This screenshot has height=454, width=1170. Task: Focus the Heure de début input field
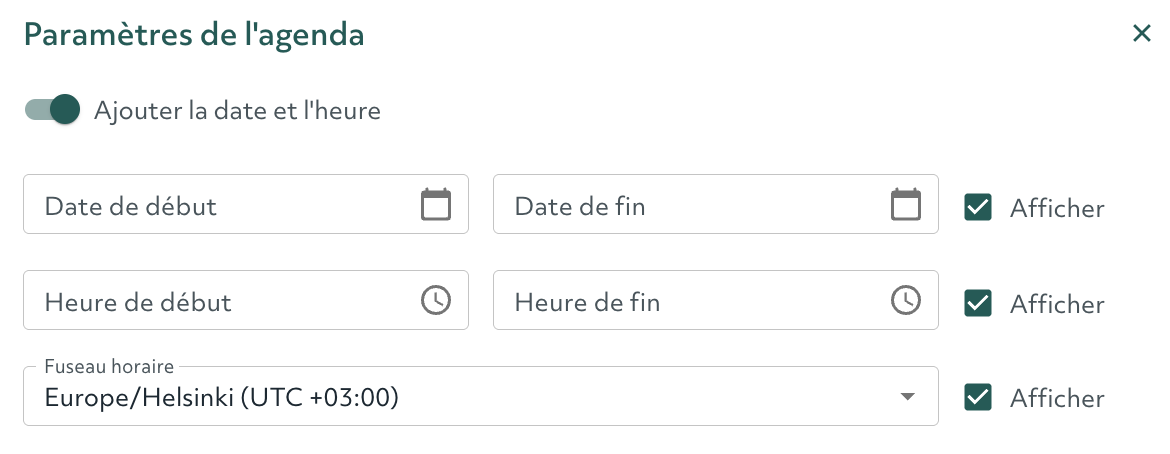pos(246,300)
